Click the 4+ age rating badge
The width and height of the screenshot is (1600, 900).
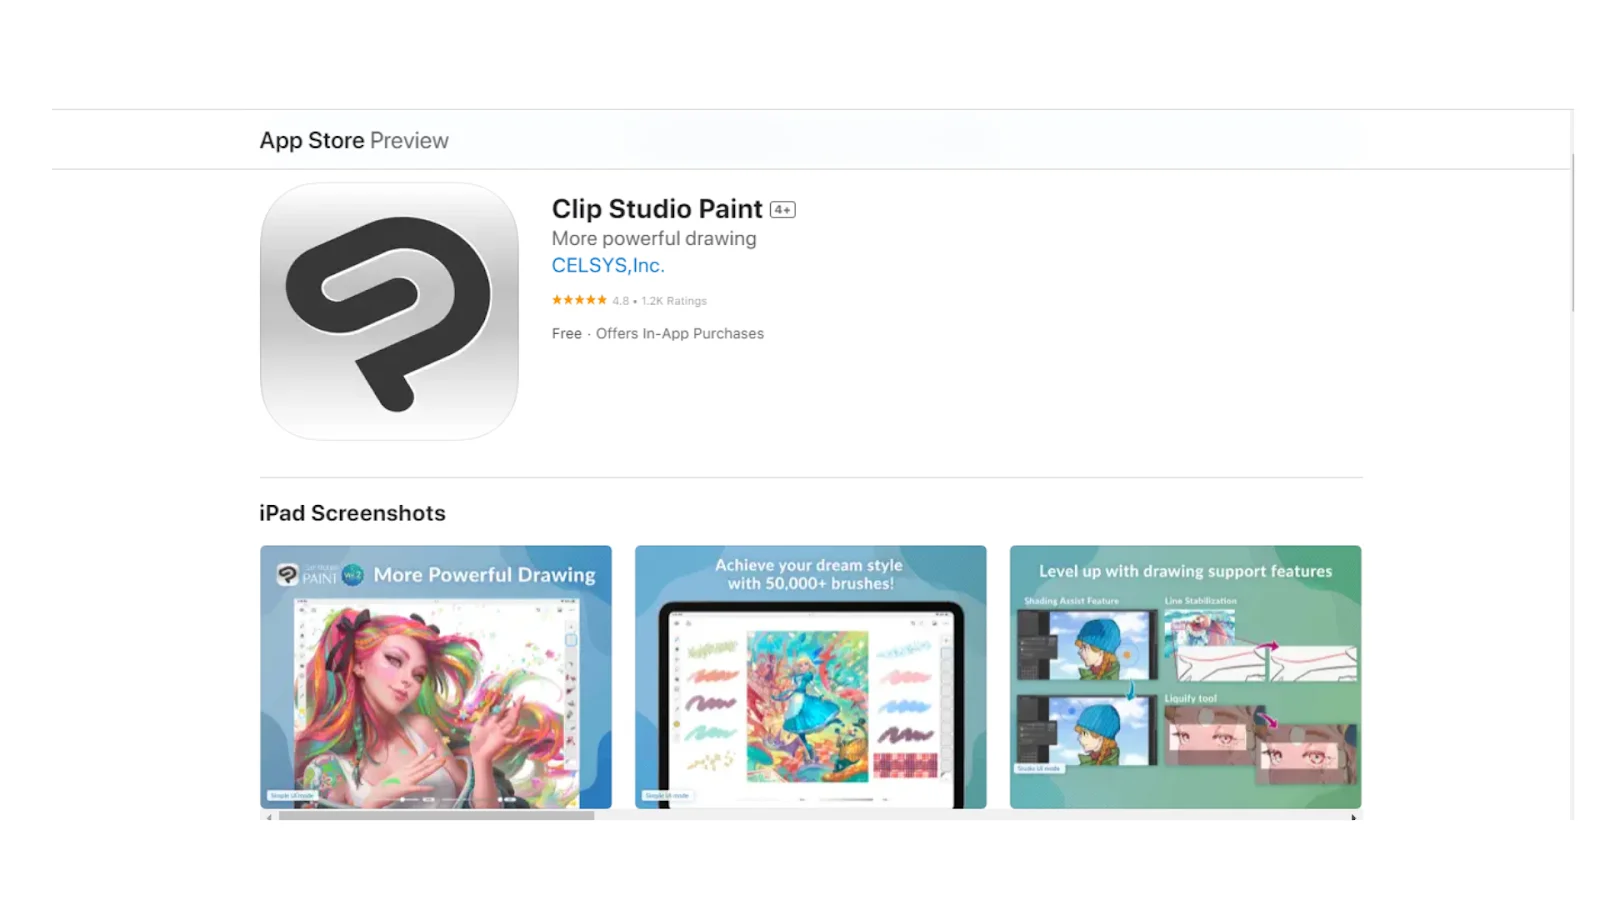782,210
